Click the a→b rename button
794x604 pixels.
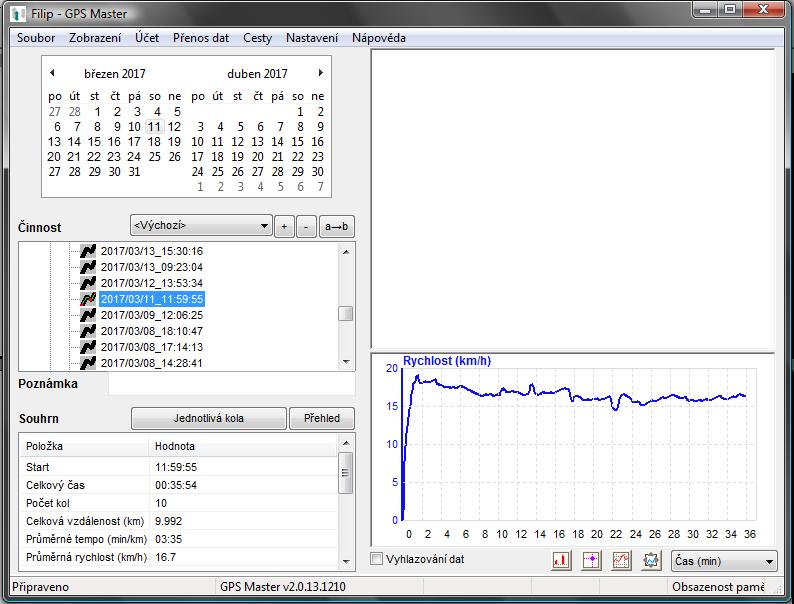(337, 227)
